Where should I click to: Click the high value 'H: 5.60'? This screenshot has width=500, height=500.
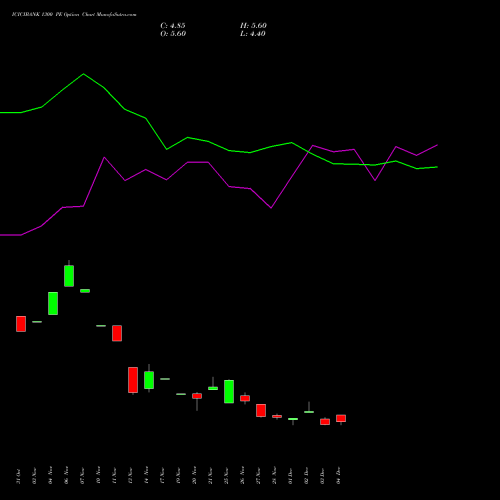point(253,26)
